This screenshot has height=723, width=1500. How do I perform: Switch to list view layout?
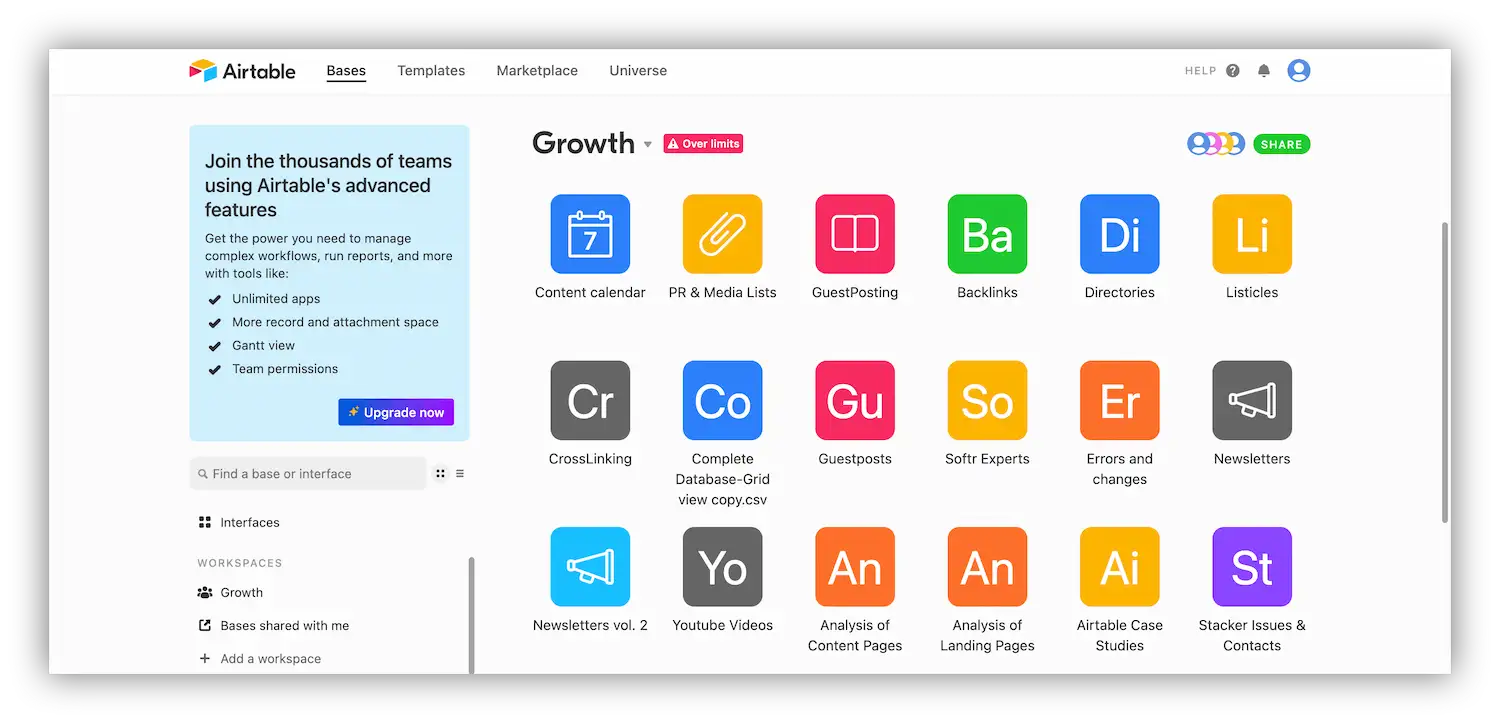click(460, 474)
